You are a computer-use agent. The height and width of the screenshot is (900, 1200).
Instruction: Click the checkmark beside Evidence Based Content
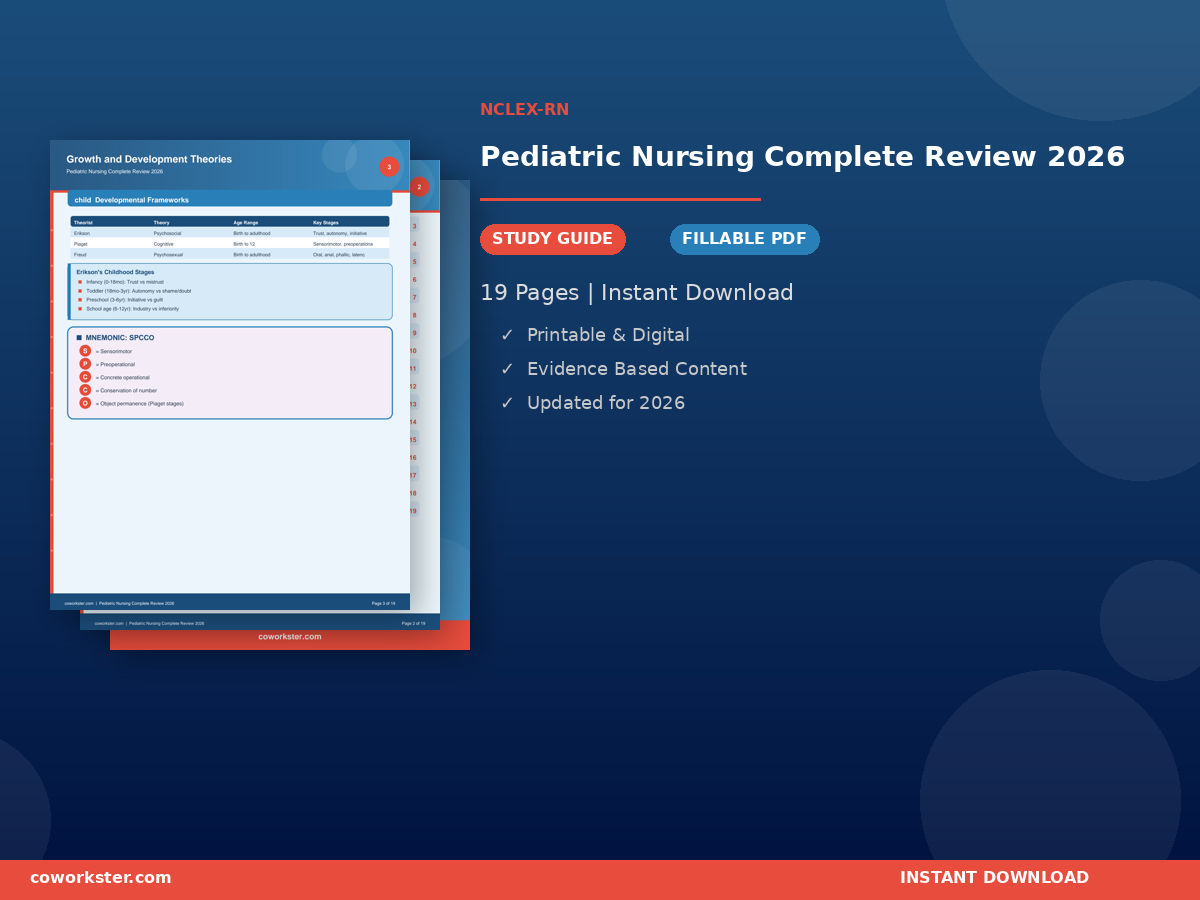507,369
